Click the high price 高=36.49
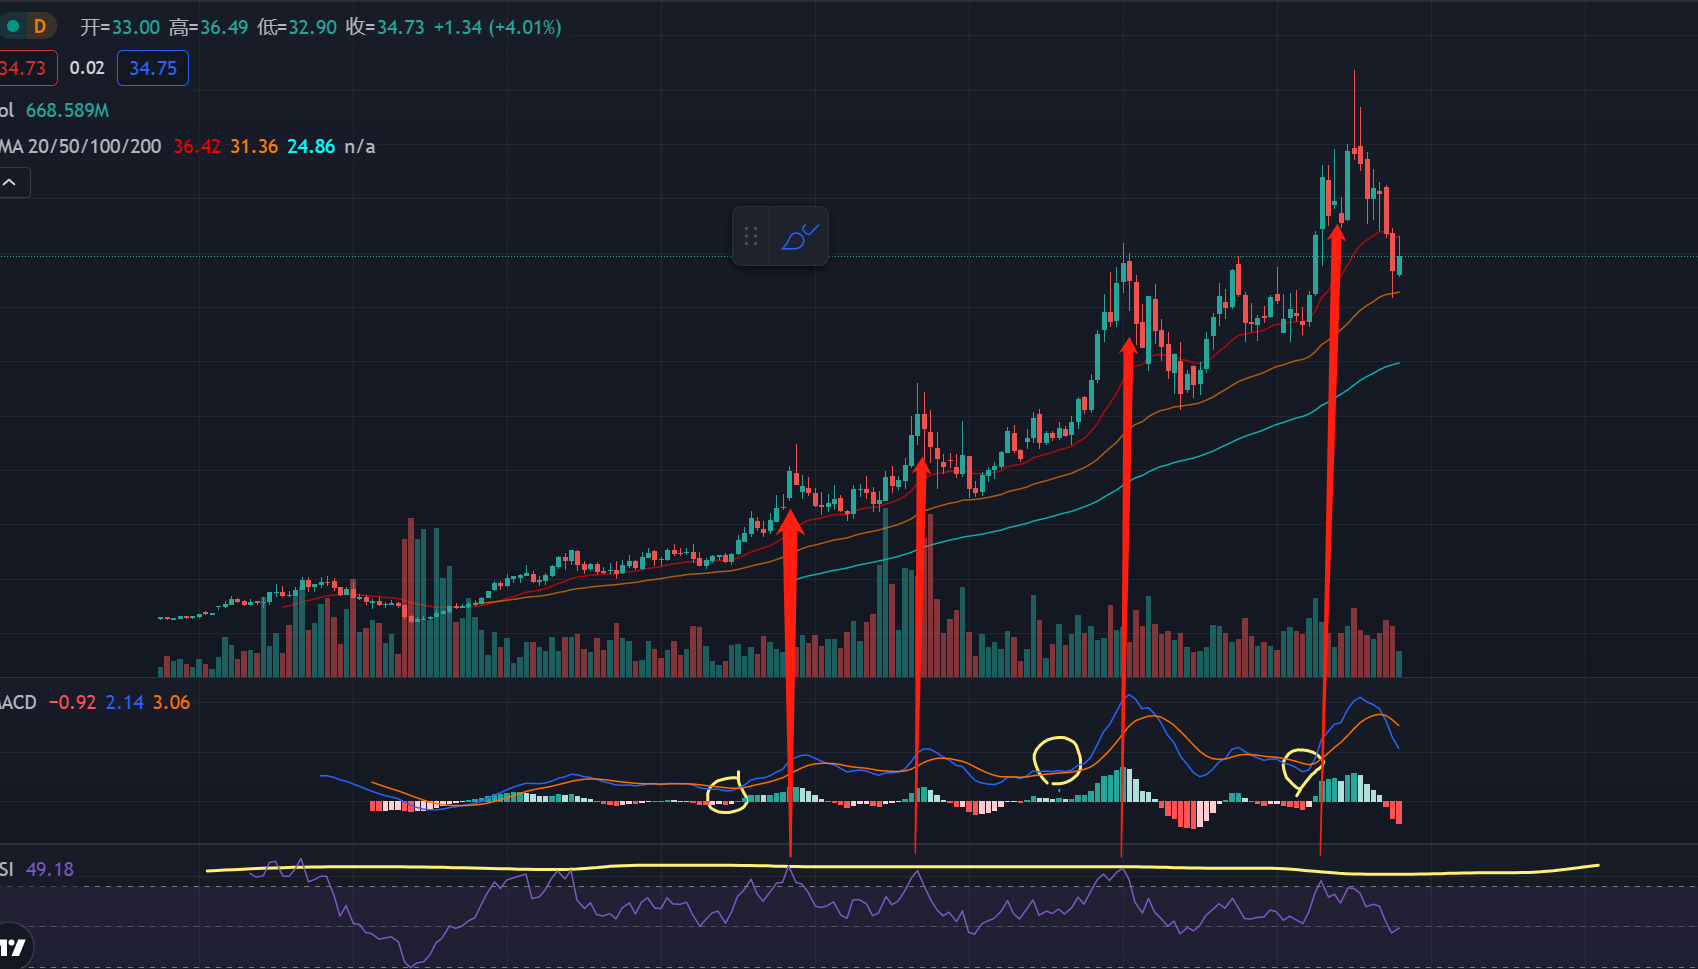The image size is (1698, 969). [x=208, y=27]
